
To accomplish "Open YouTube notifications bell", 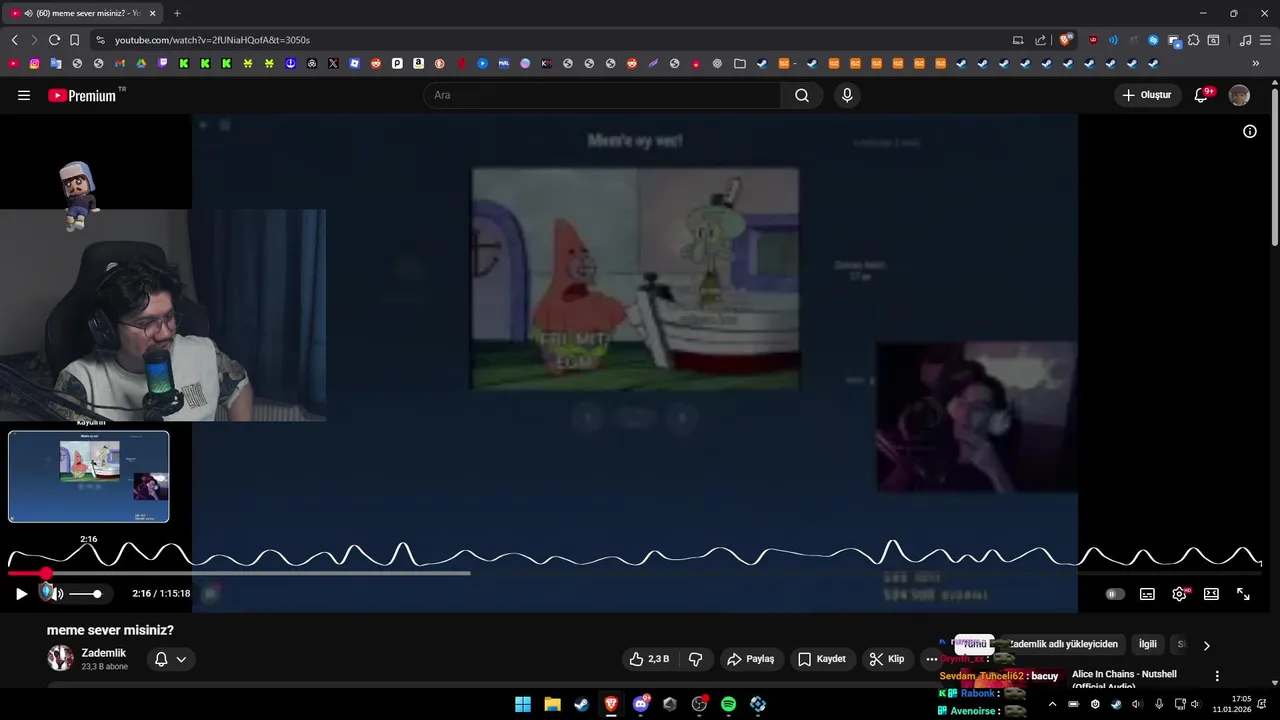I will (1202, 95).
